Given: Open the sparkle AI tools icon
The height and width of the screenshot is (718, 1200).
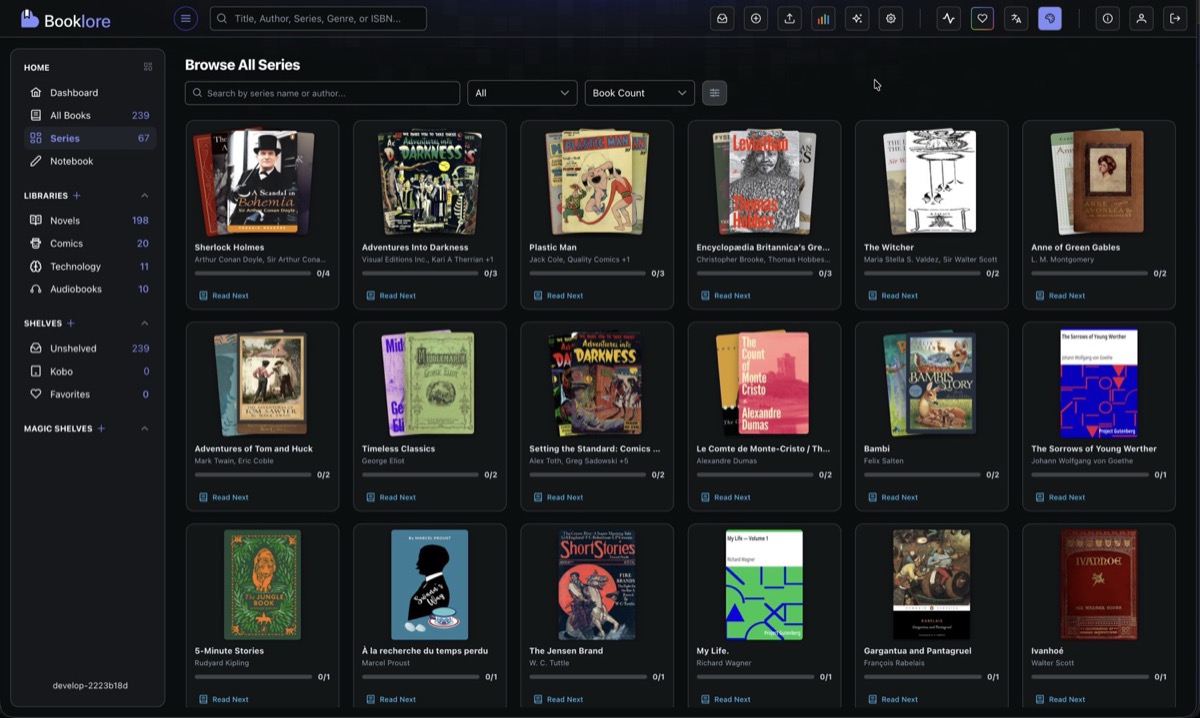Looking at the screenshot, I should click(856, 18).
